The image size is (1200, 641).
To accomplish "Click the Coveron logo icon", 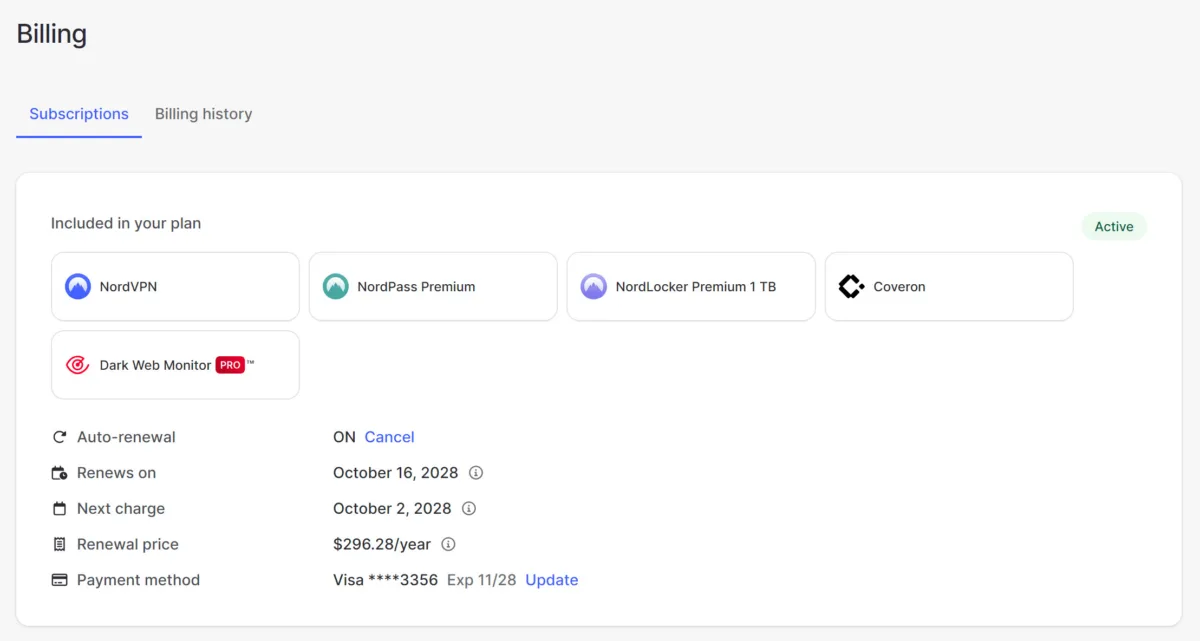I will pos(851,287).
